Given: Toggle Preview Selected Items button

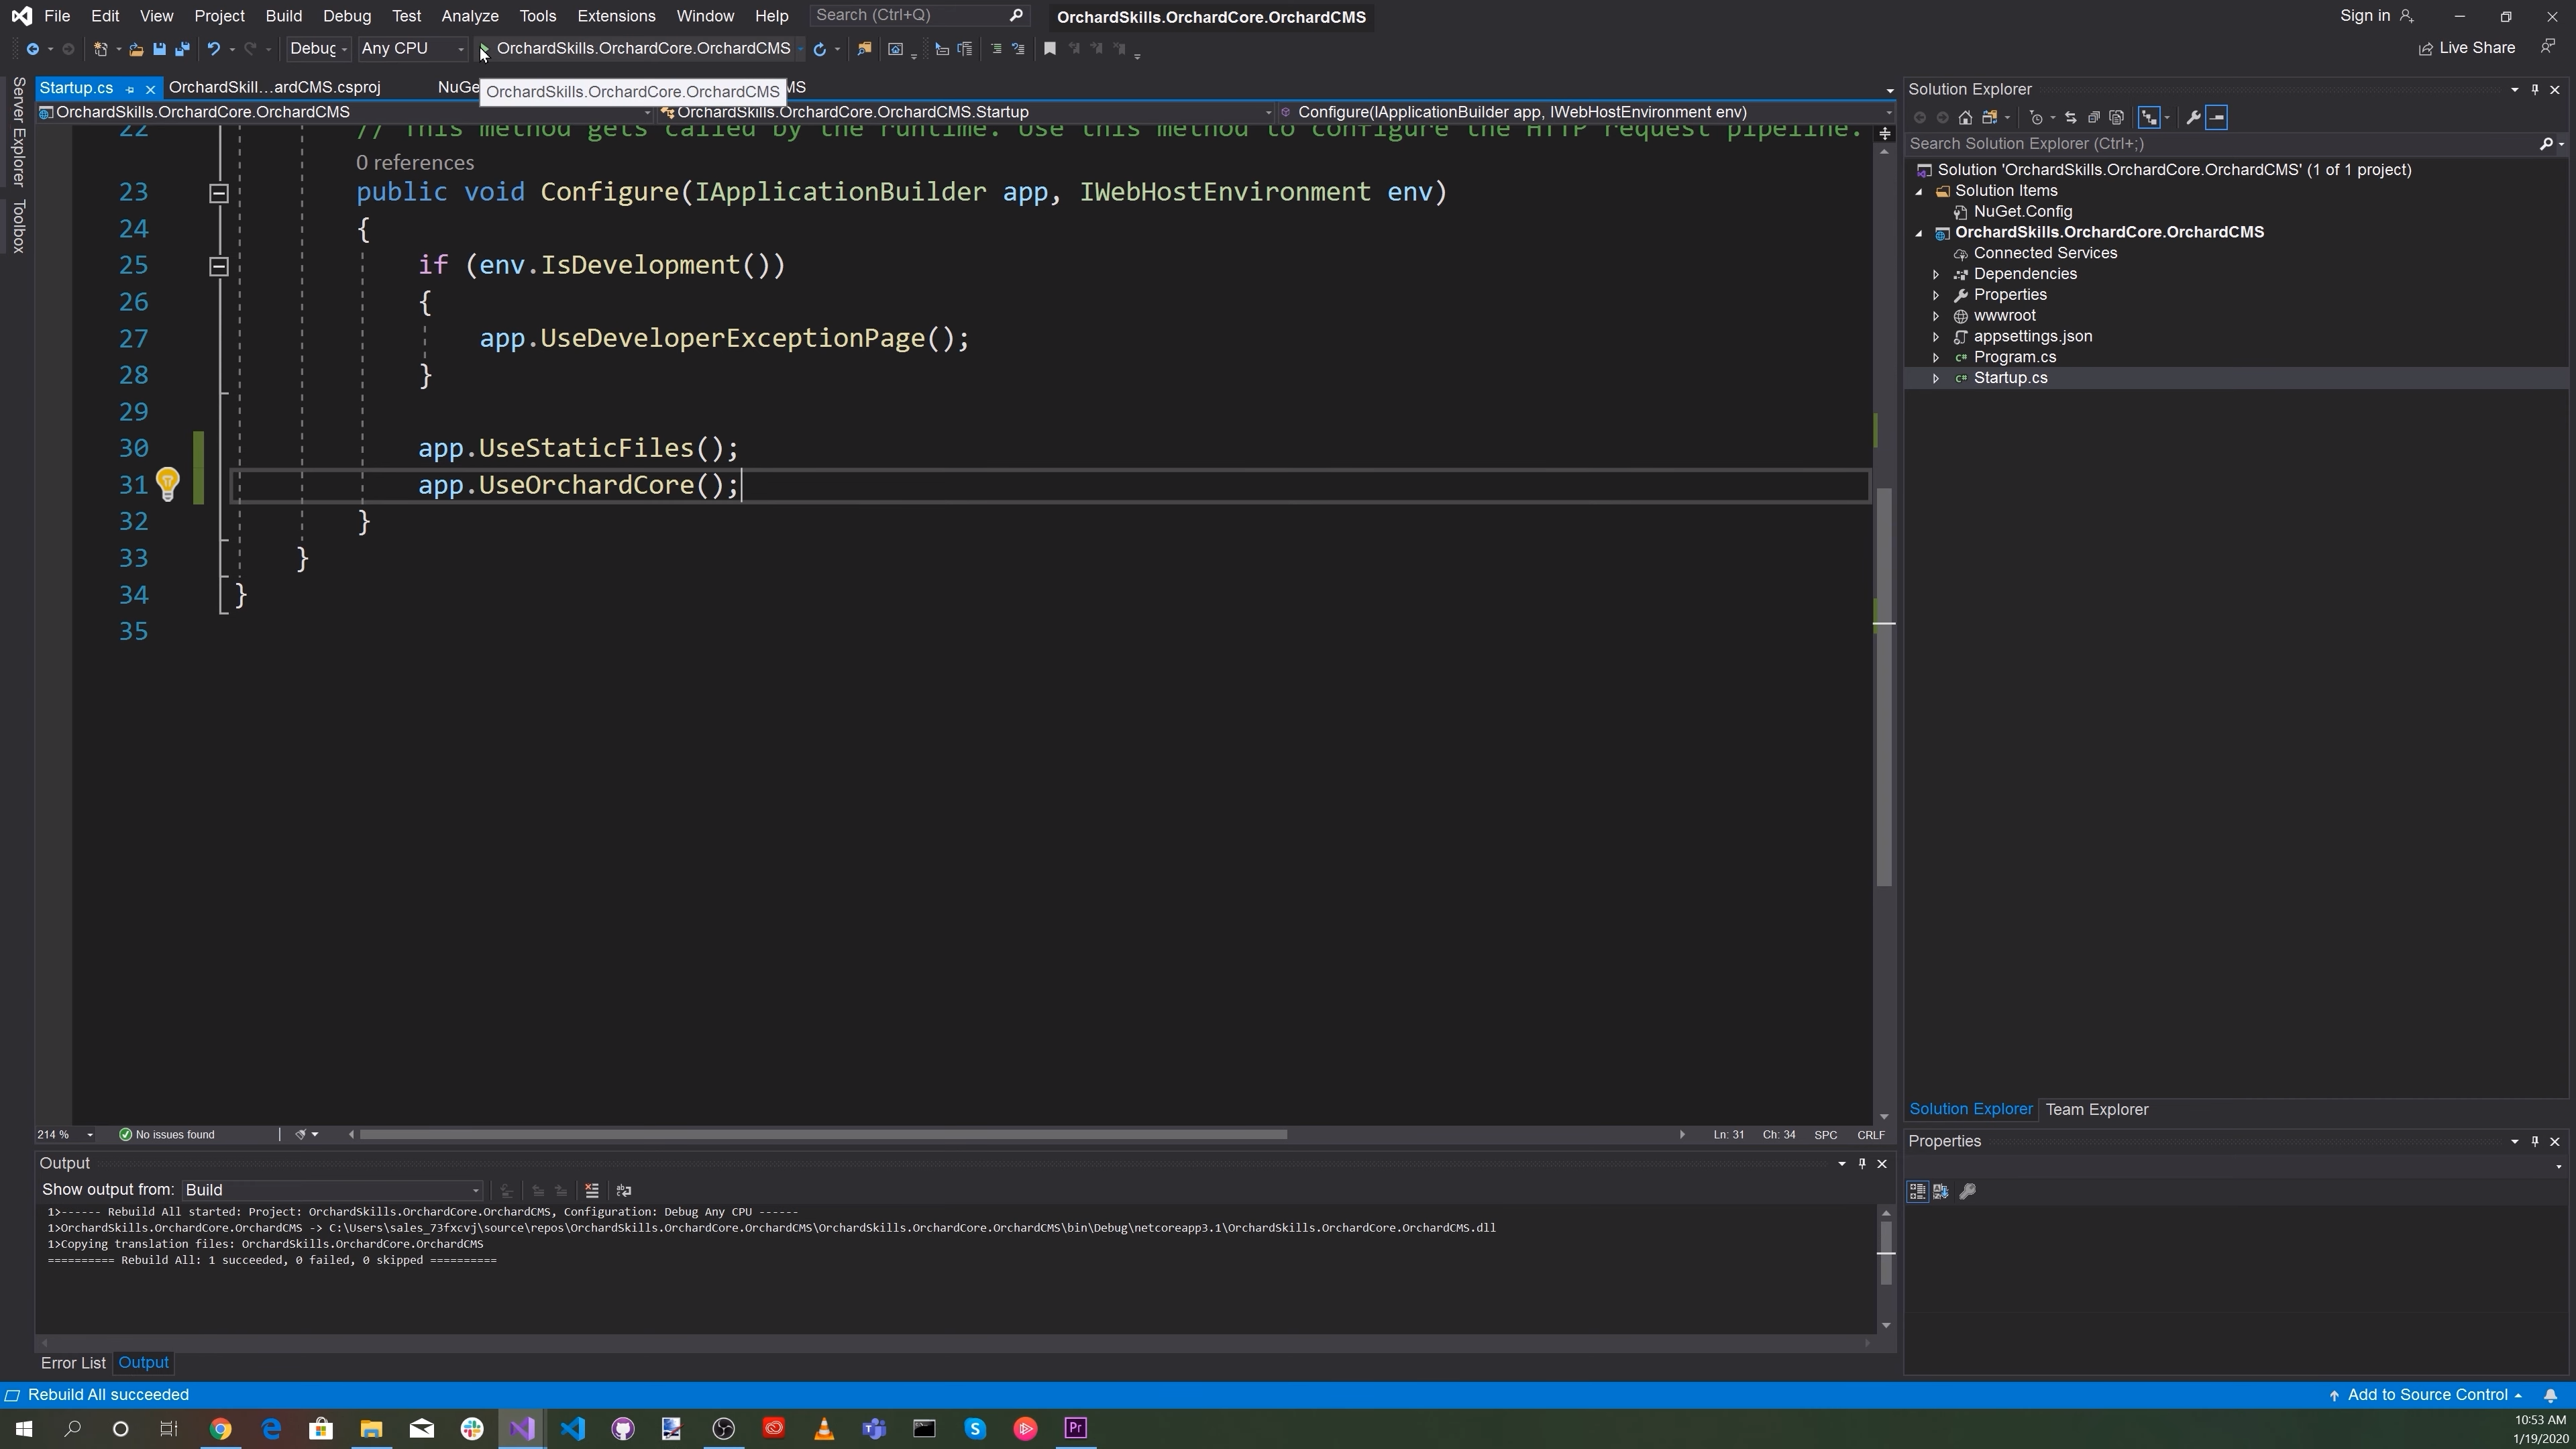Looking at the screenshot, I should (x=2217, y=118).
